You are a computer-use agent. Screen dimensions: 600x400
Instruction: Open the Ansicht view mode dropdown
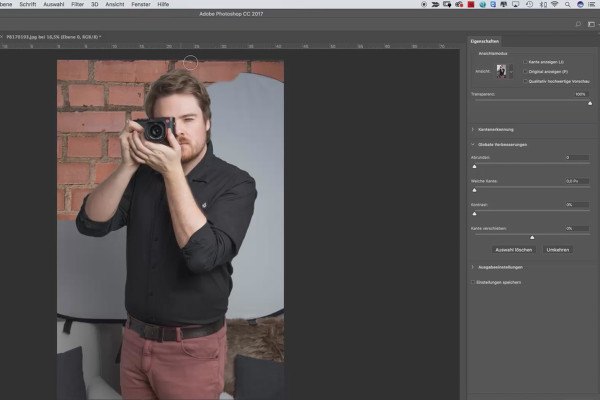(x=511, y=72)
